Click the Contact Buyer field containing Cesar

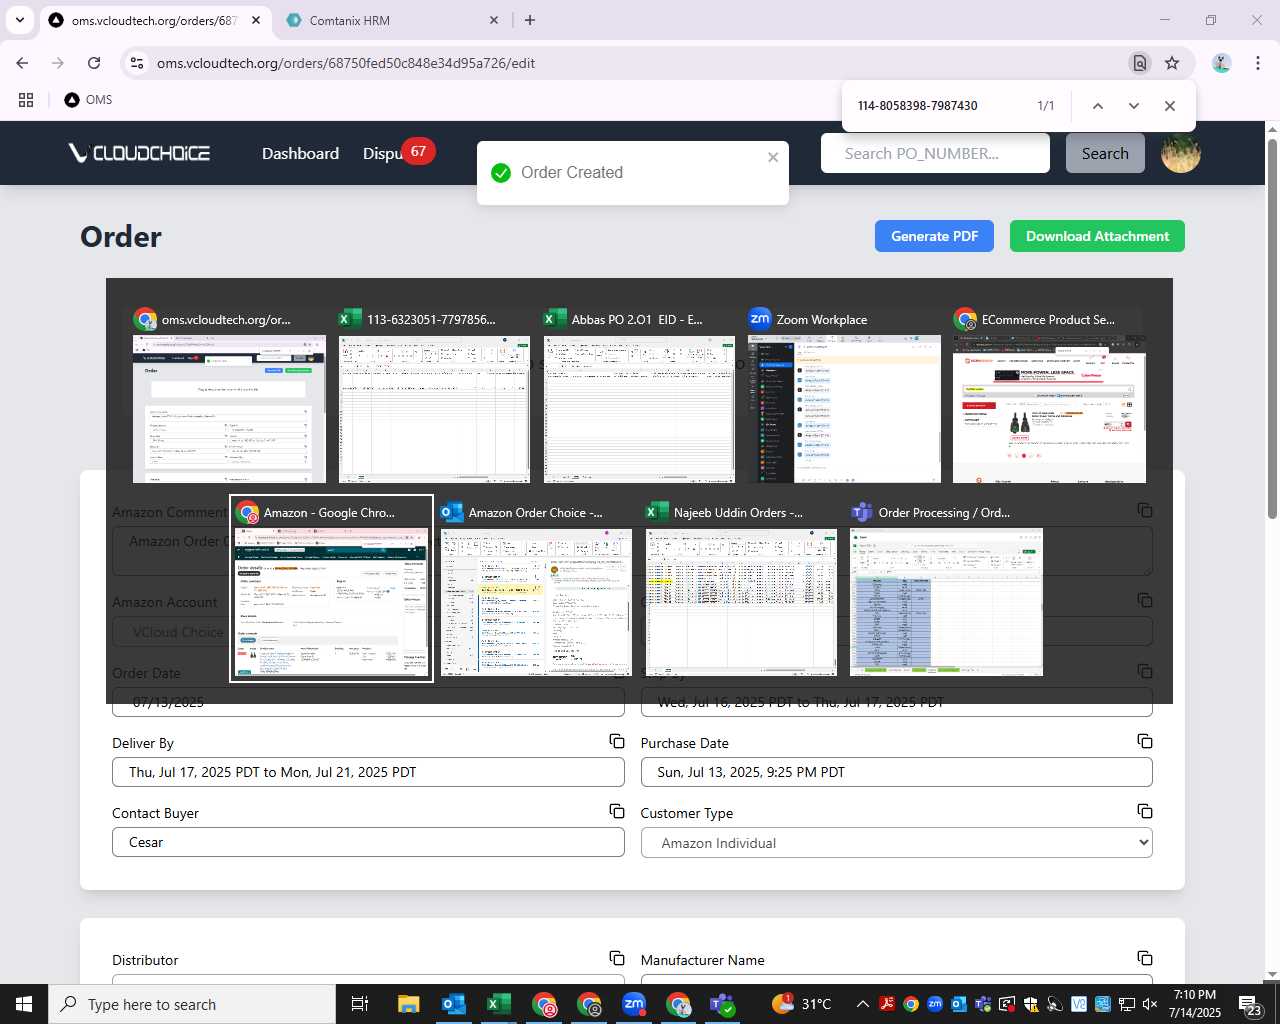point(368,842)
